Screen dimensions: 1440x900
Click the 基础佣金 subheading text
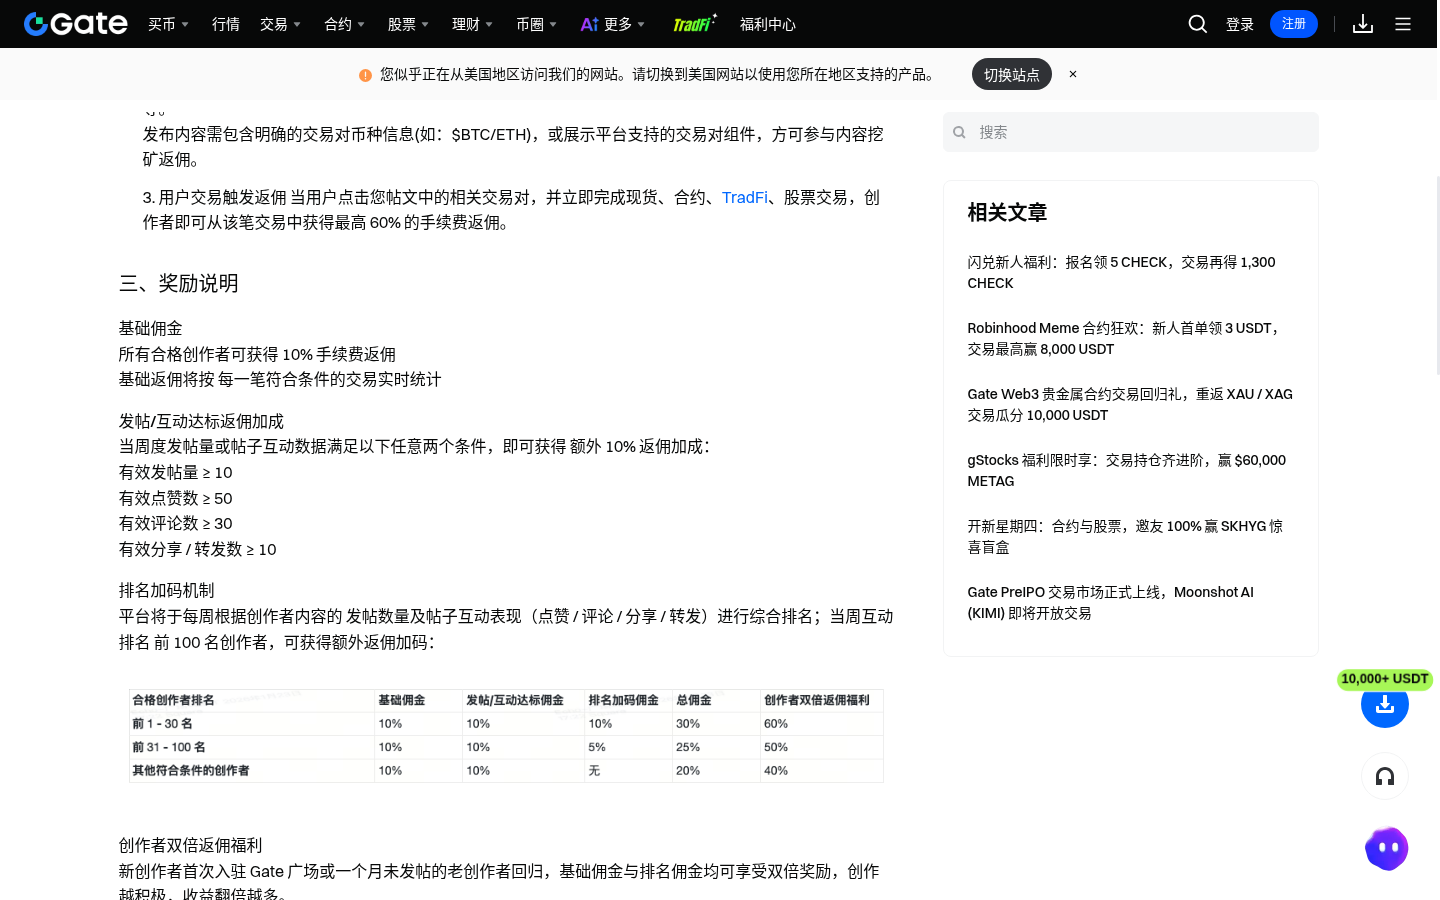point(151,329)
